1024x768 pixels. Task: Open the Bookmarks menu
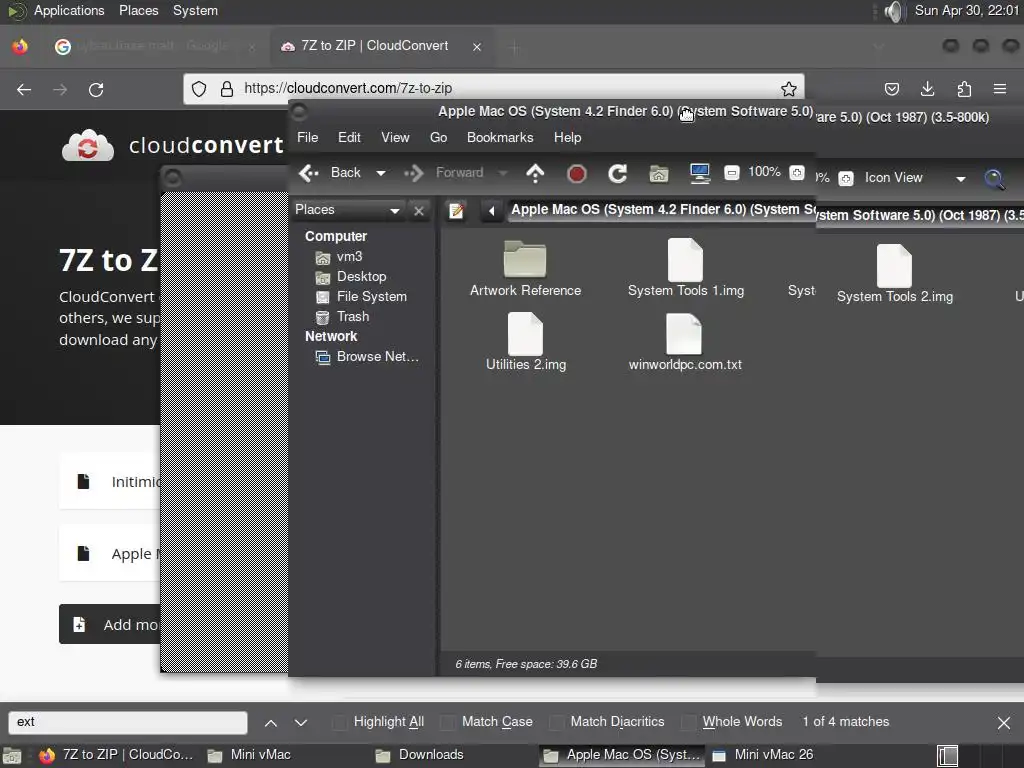tap(500, 137)
